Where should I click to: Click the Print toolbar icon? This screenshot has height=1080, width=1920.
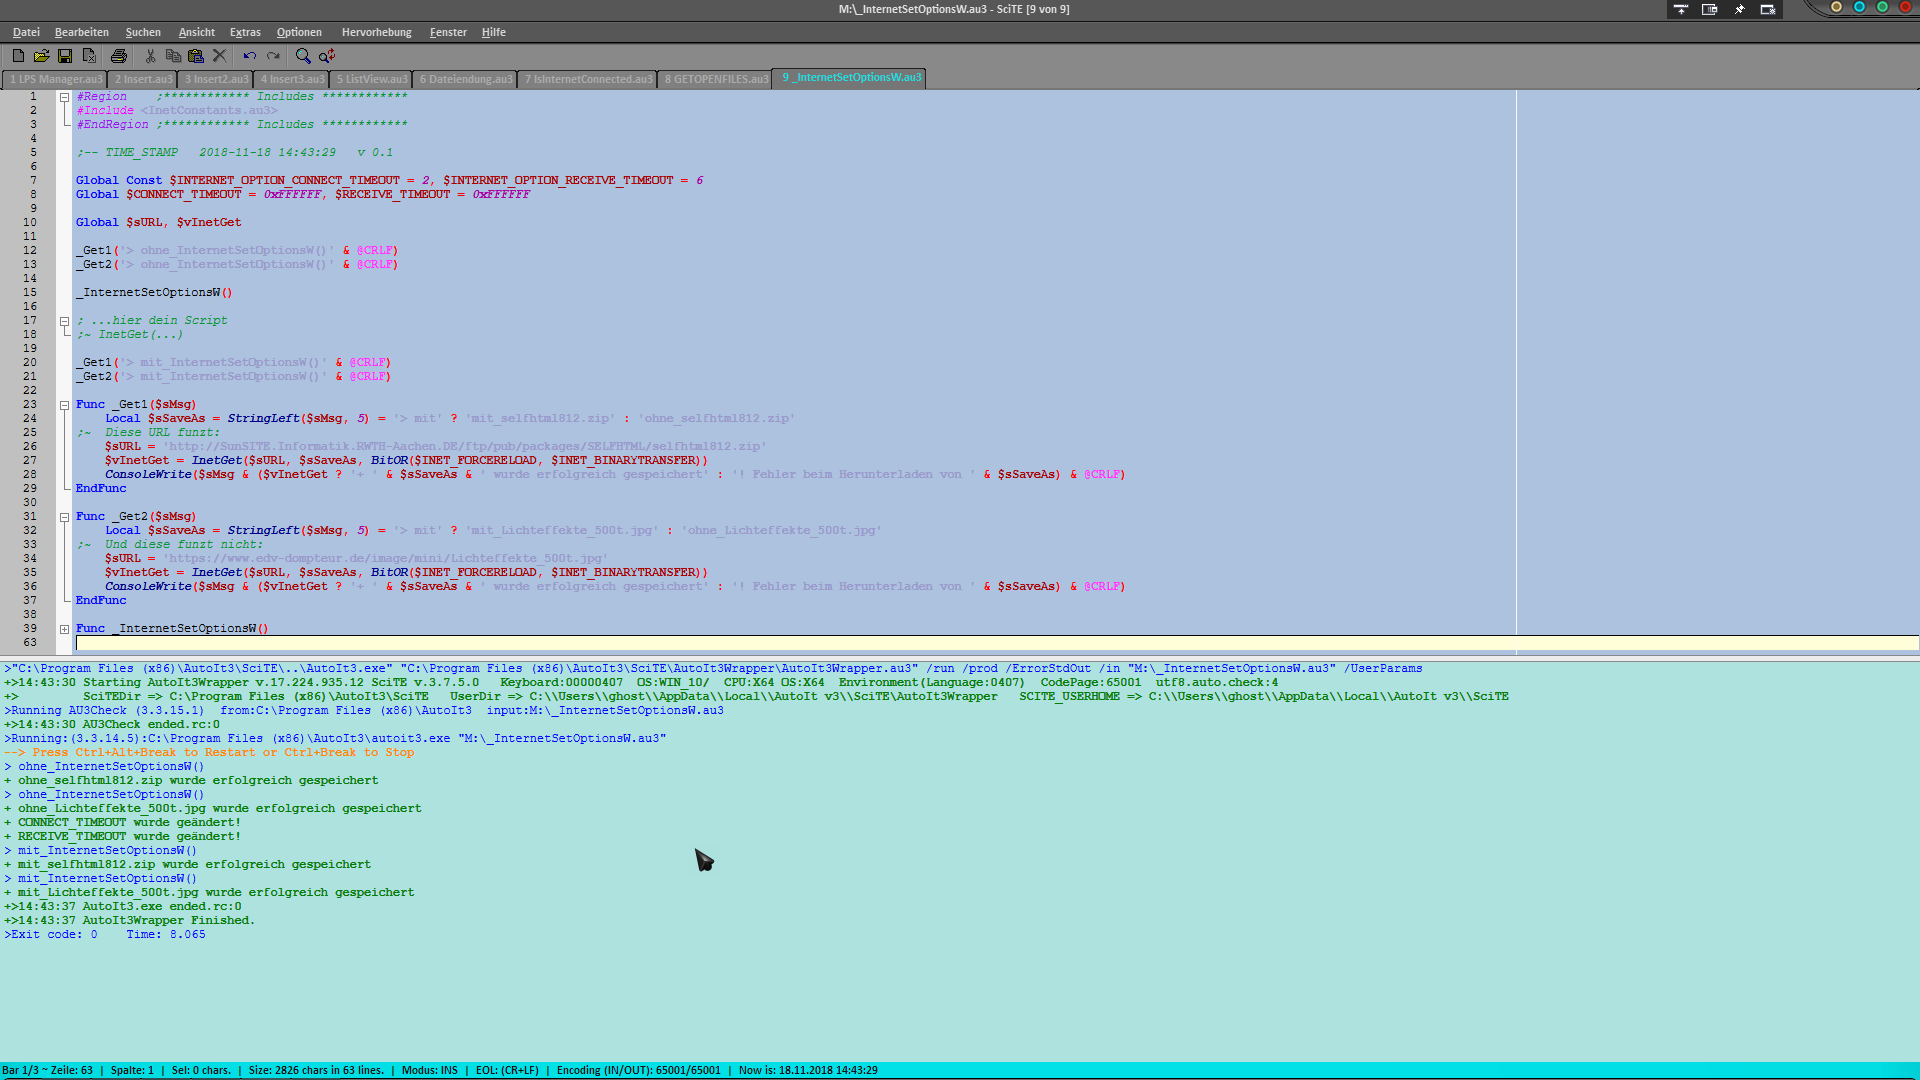[x=119, y=56]
